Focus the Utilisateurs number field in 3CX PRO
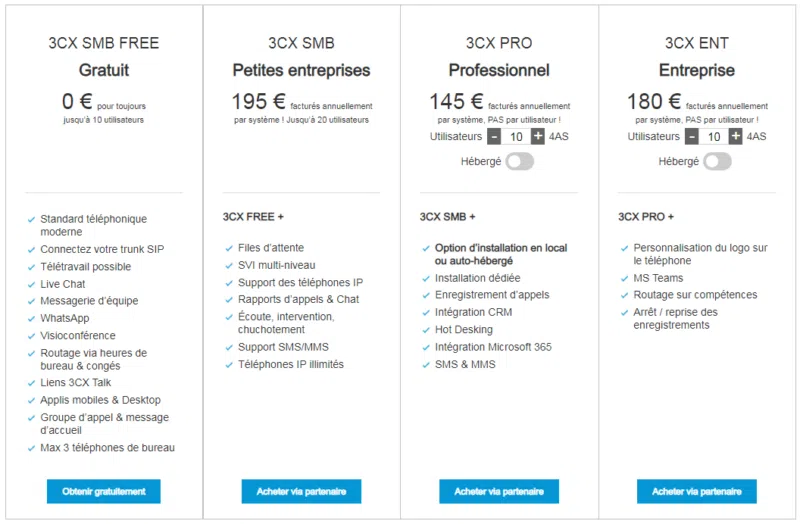The image size is (800, 524). tap(516, 136)
